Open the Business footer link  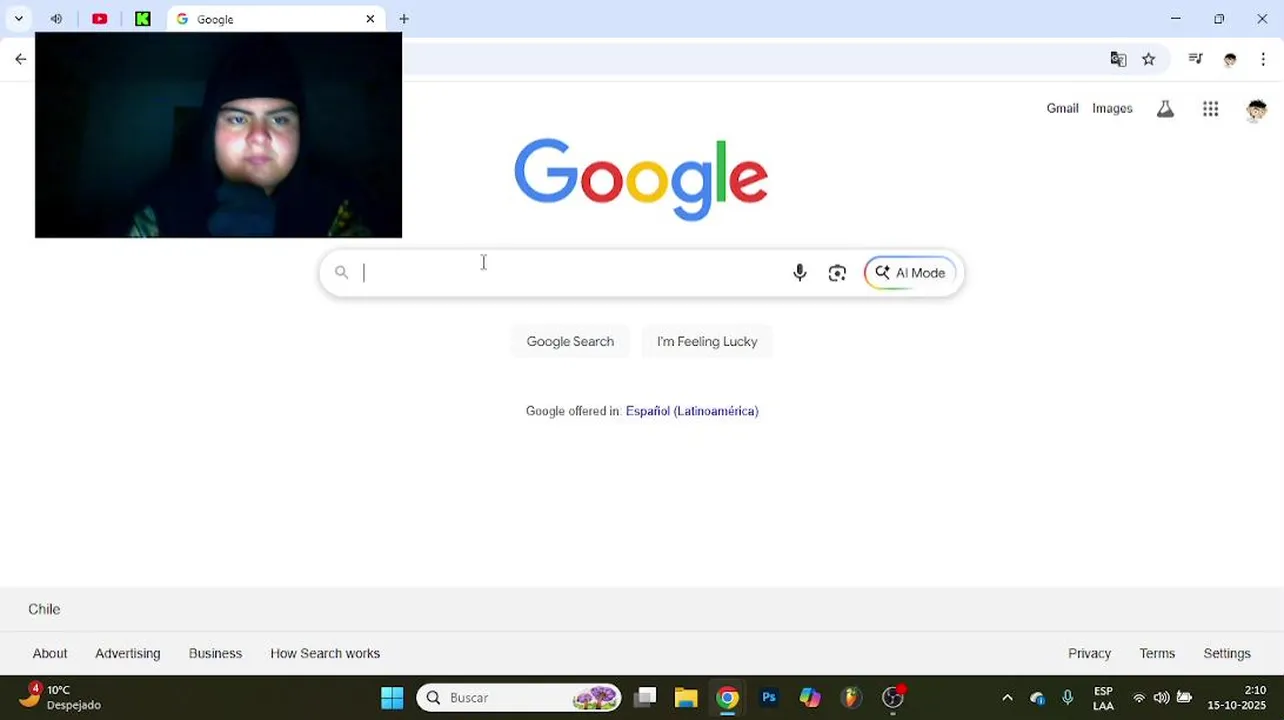pos(215,653)
